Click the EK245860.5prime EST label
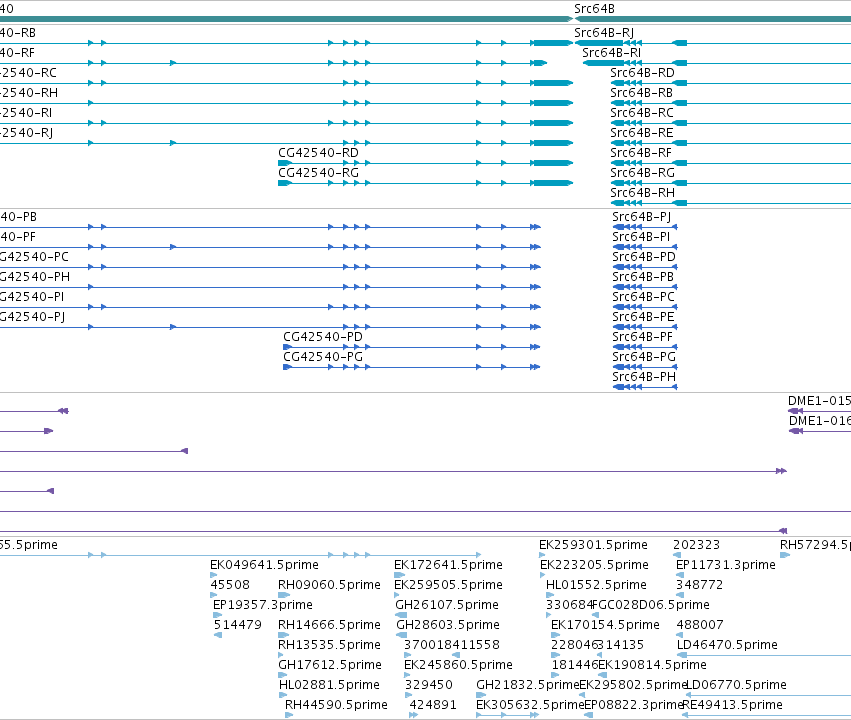The width and height of the screenshot is (851, 720). [458, 666]
